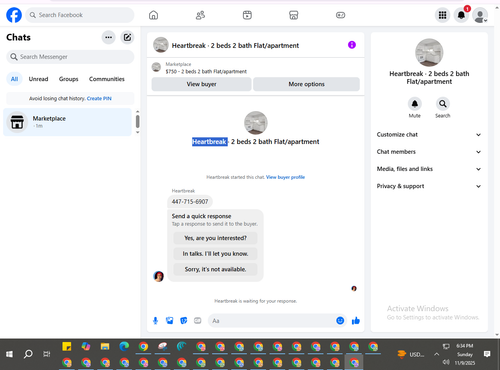Screen dimensions: 500x370
Task: Click the Create PIN link
Action: (x=99, y=98)
